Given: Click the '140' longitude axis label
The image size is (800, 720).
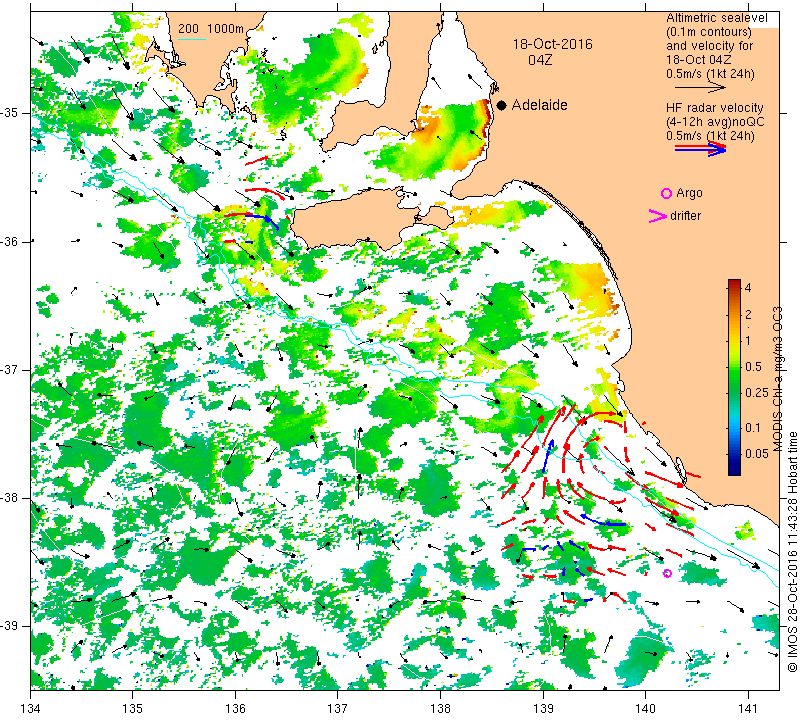Looking at the screenshot, I should pos(645,709).
